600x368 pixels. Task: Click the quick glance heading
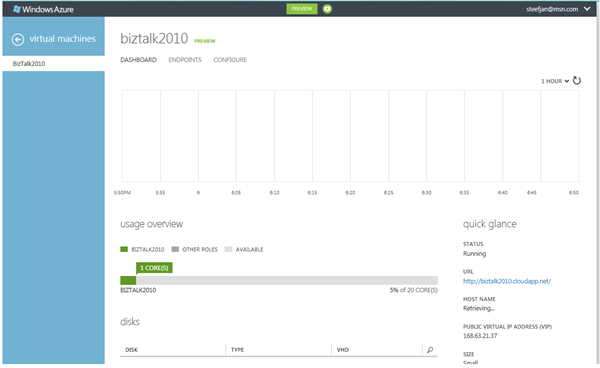coord(489,224)
